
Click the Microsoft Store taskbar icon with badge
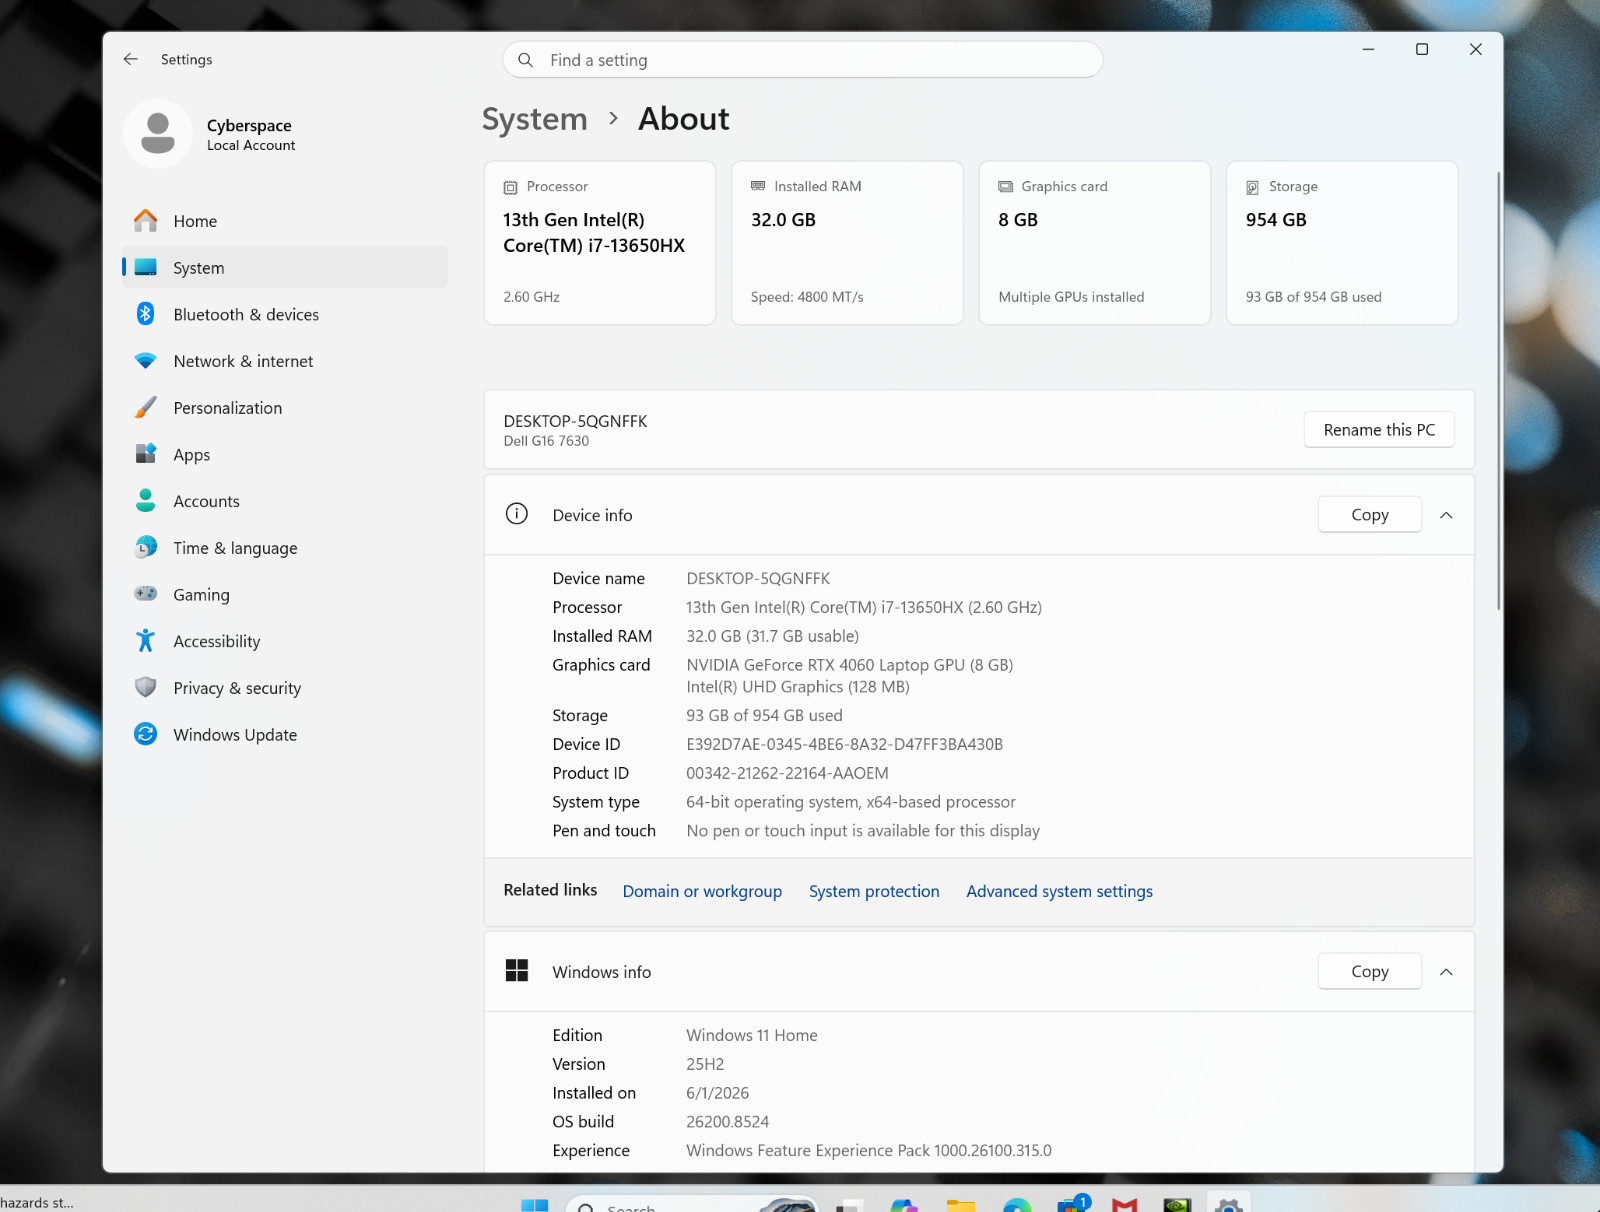click(1073, 1203)
